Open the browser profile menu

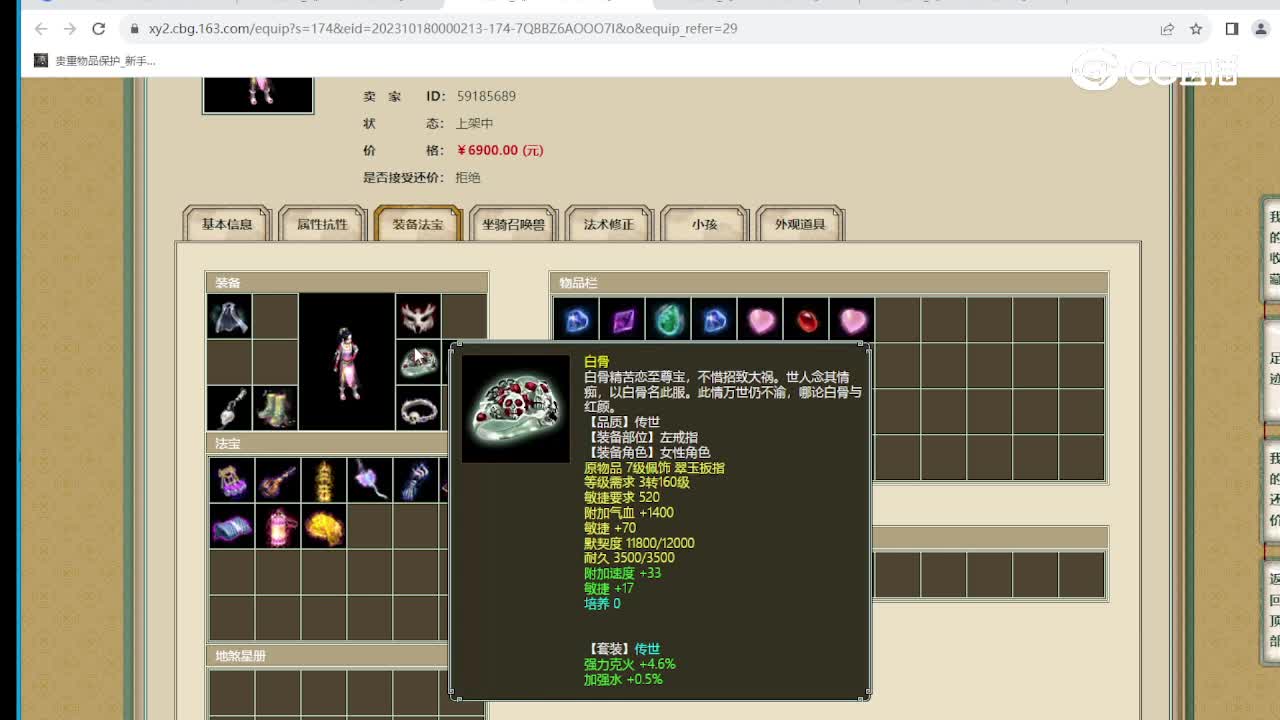[1261, 29]
